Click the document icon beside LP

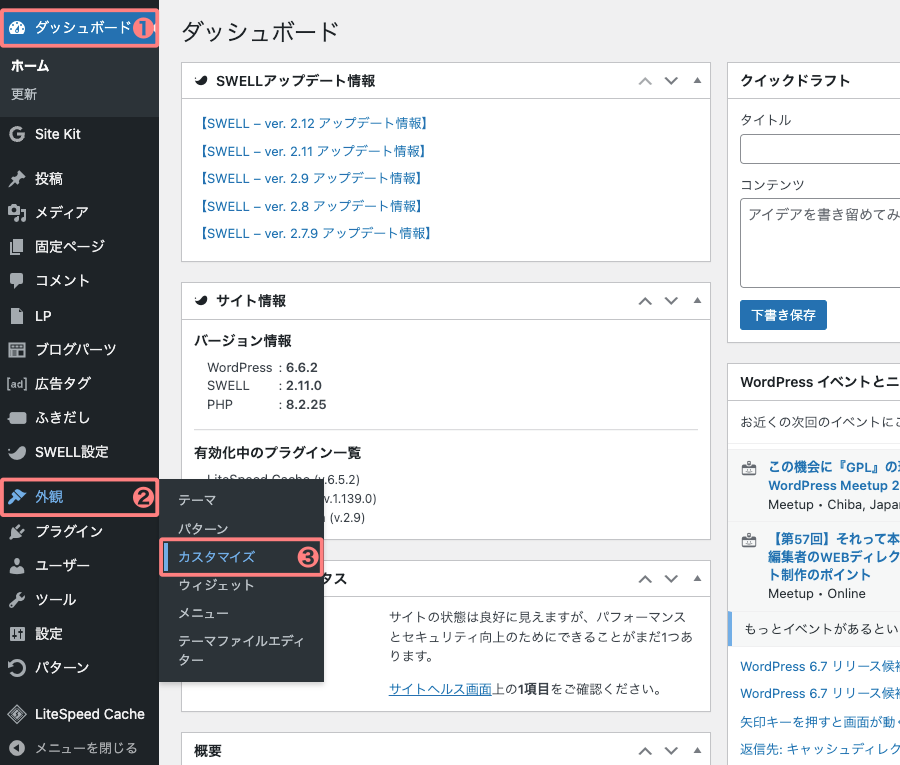[17, 316]
